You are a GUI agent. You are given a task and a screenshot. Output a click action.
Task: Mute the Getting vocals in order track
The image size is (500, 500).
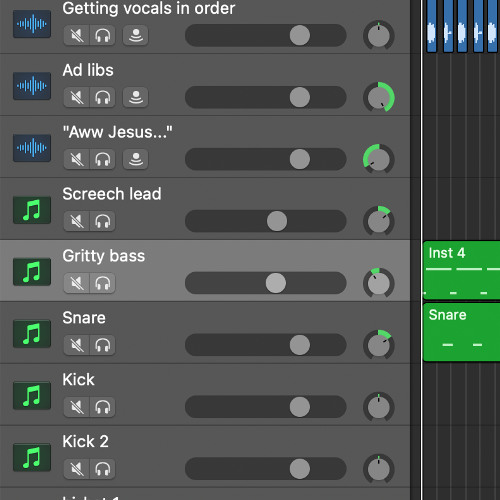tap(77, 35)
